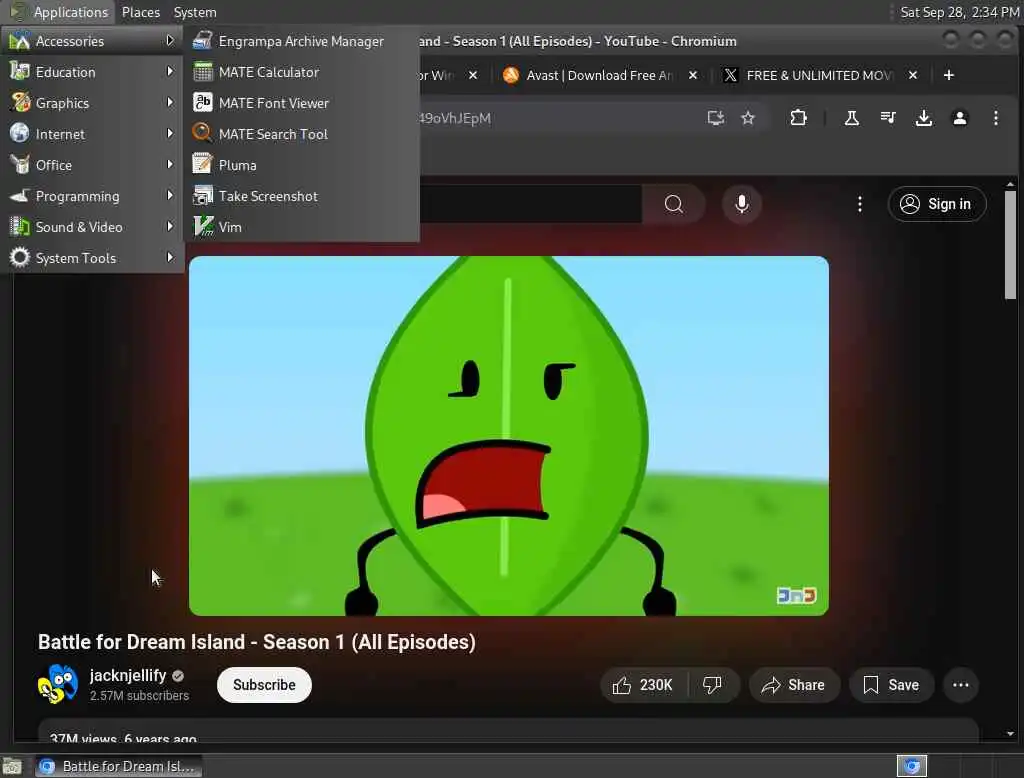
Task: Click the Battle for Dream Island video title
Action: click(257, 642)
